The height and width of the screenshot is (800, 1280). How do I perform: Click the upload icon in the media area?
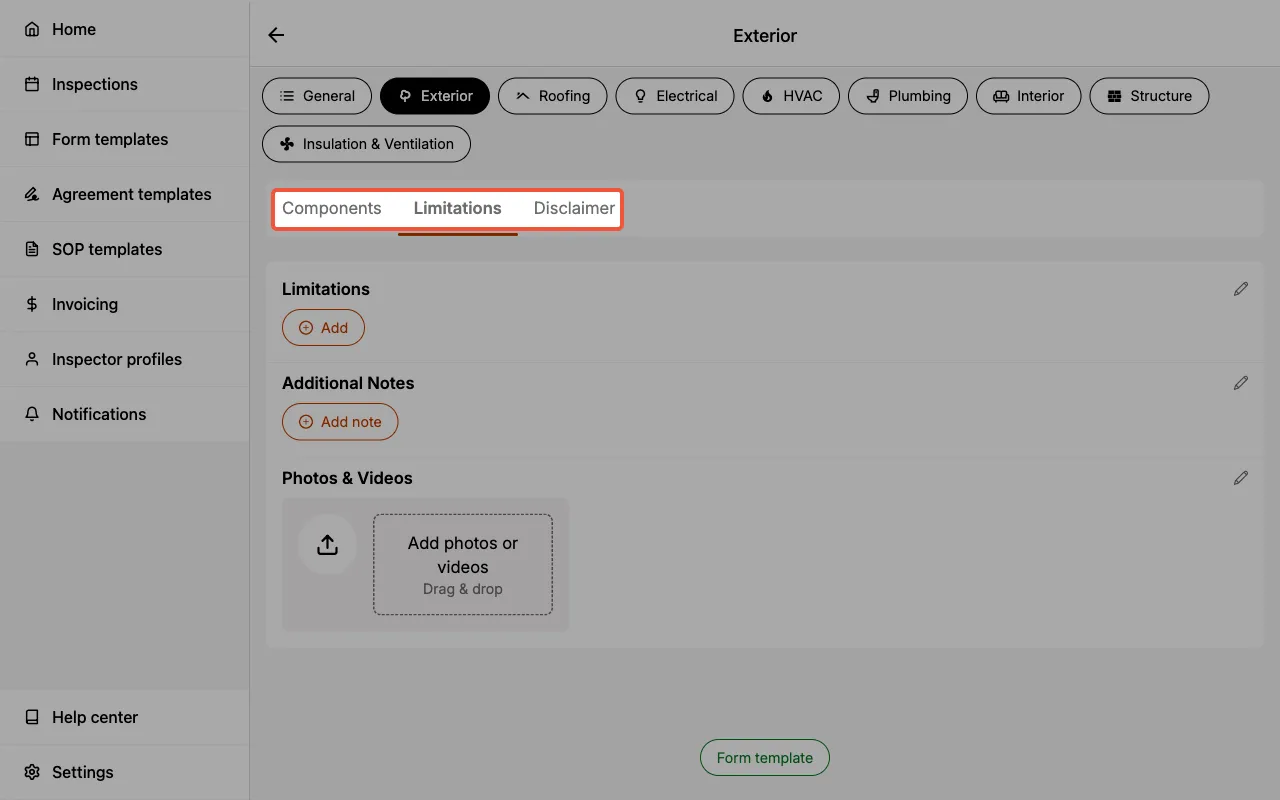[x=327, y=544]
